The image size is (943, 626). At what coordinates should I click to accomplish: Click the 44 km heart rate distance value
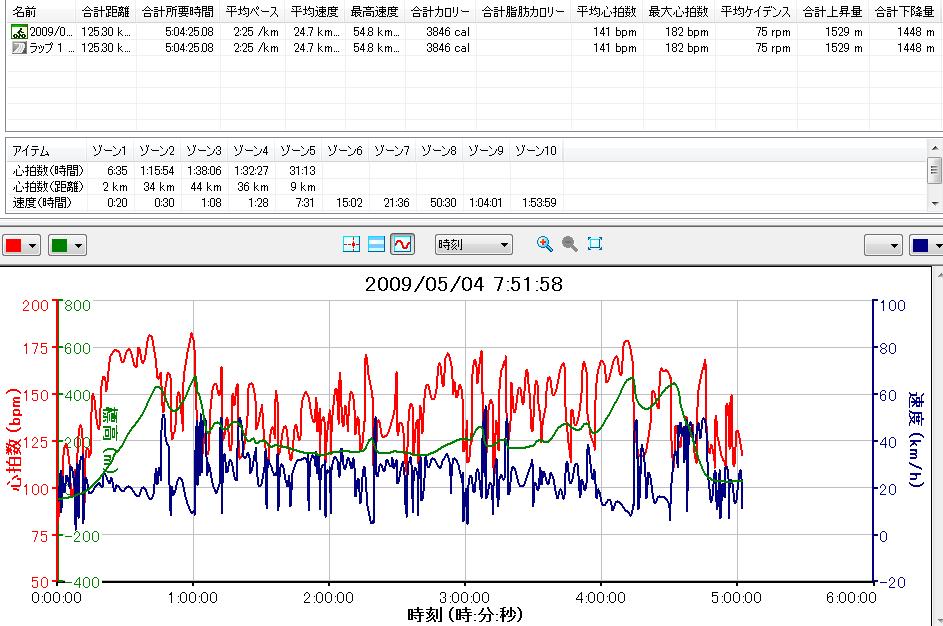206,187
